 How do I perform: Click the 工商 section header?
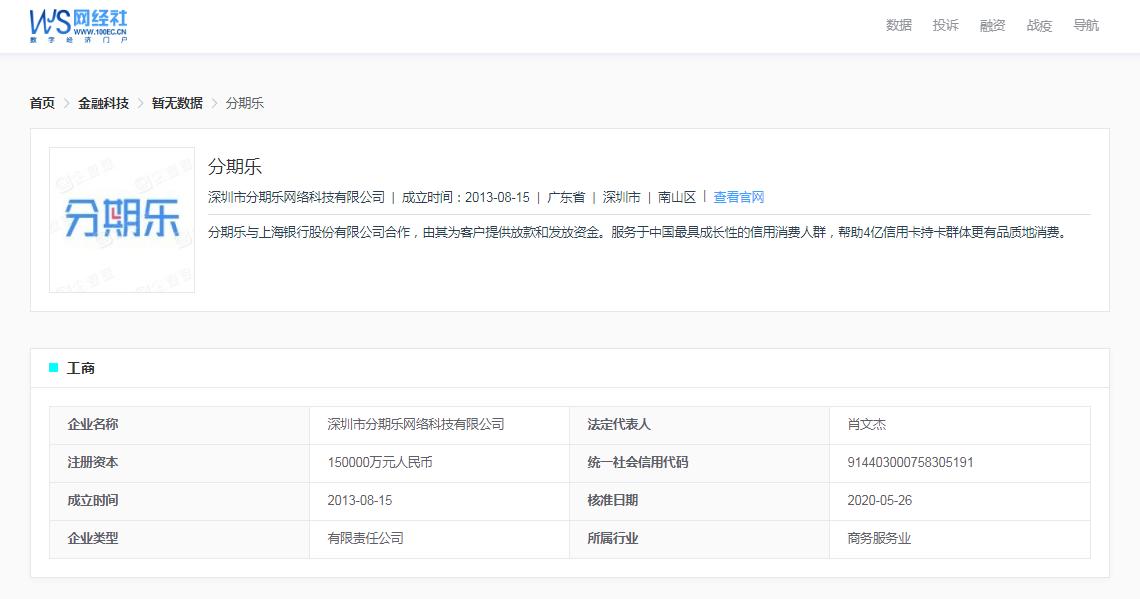point(82,369)
